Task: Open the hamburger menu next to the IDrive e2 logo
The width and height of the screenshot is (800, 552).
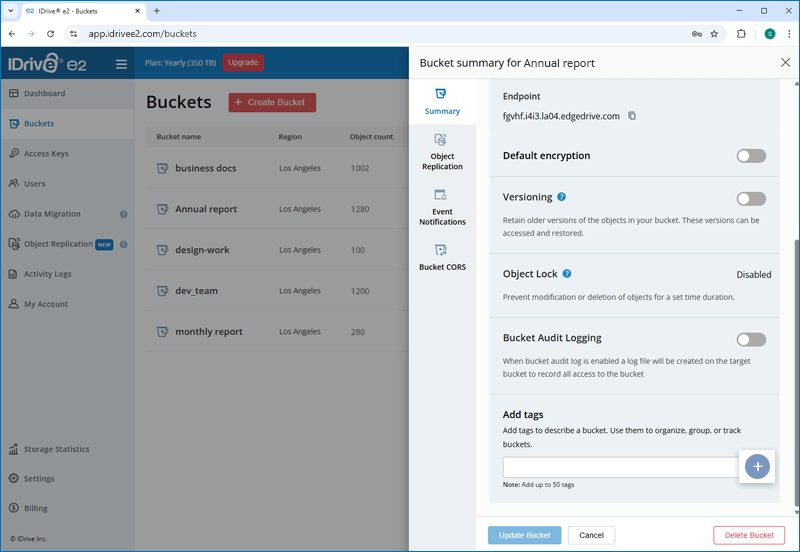Action: pos(121,64)
